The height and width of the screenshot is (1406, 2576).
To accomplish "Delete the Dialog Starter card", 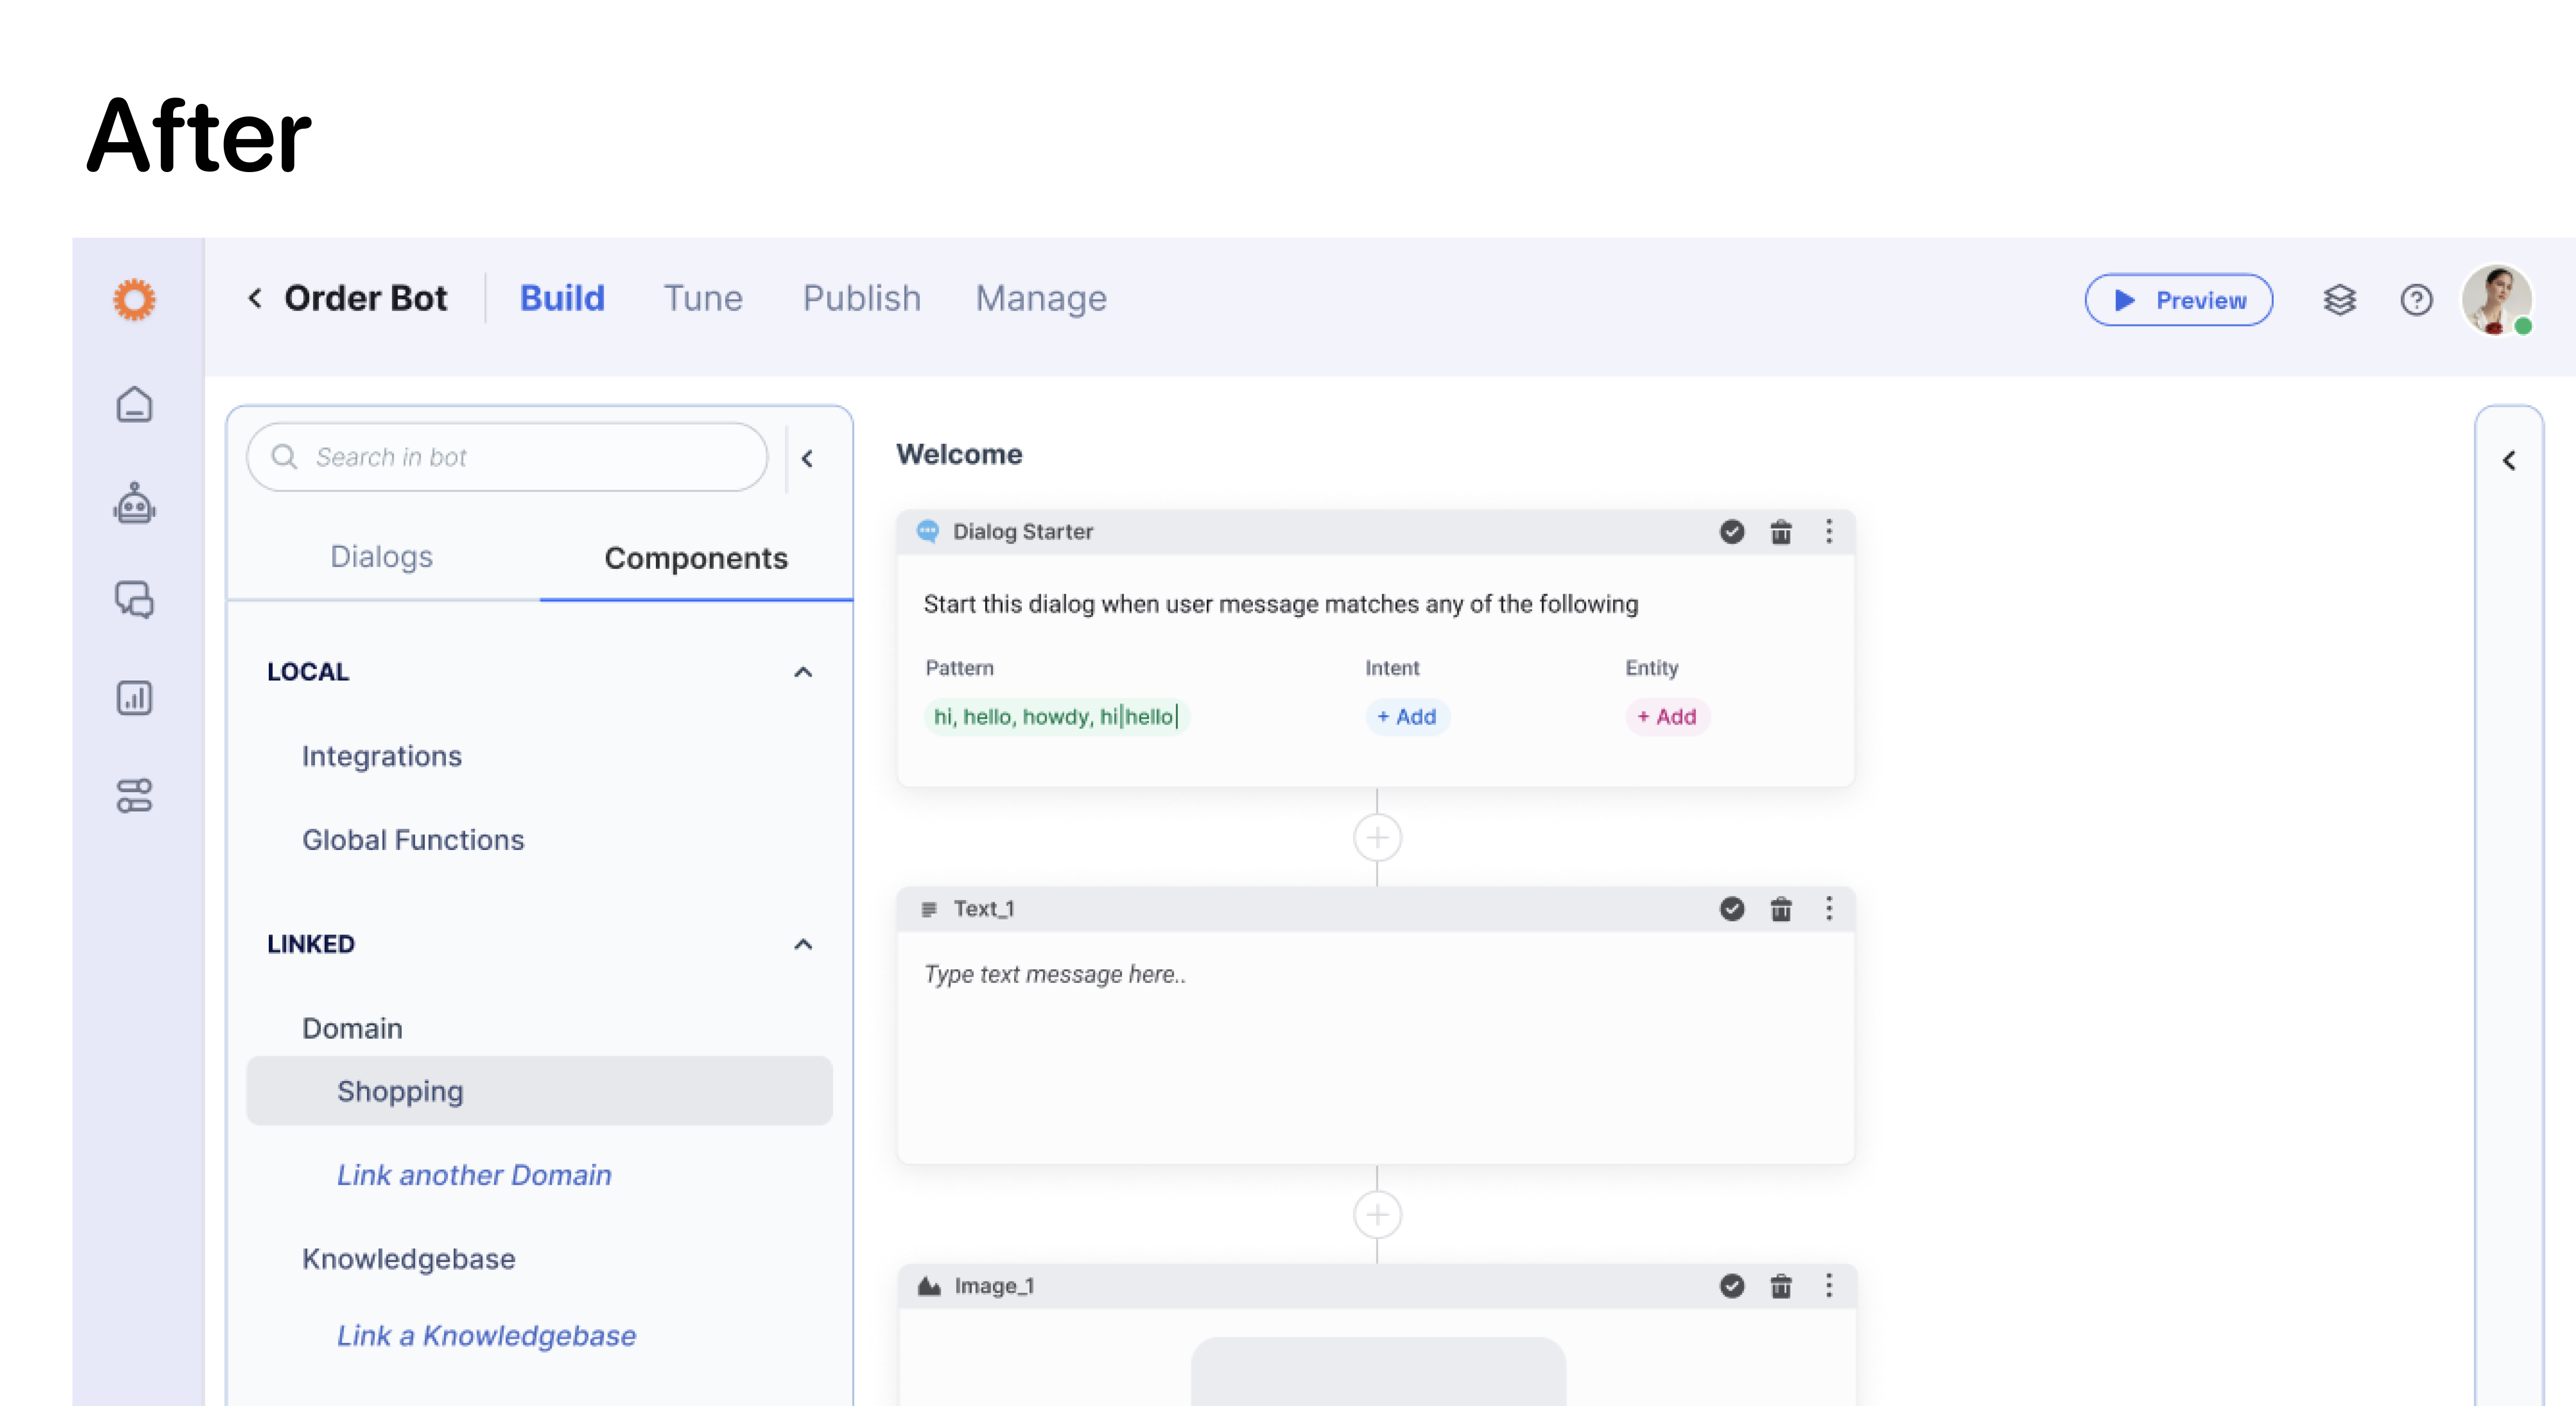I will pos(1781,532).
